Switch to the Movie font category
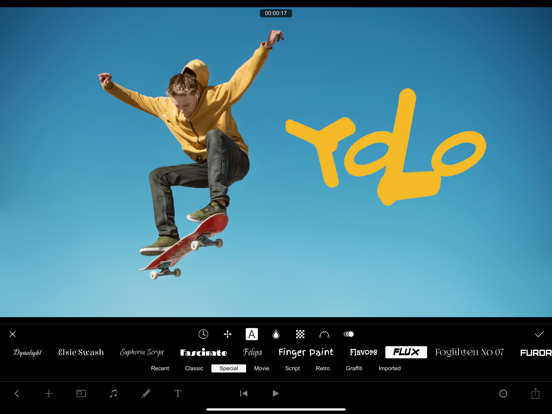 point(261,368)
